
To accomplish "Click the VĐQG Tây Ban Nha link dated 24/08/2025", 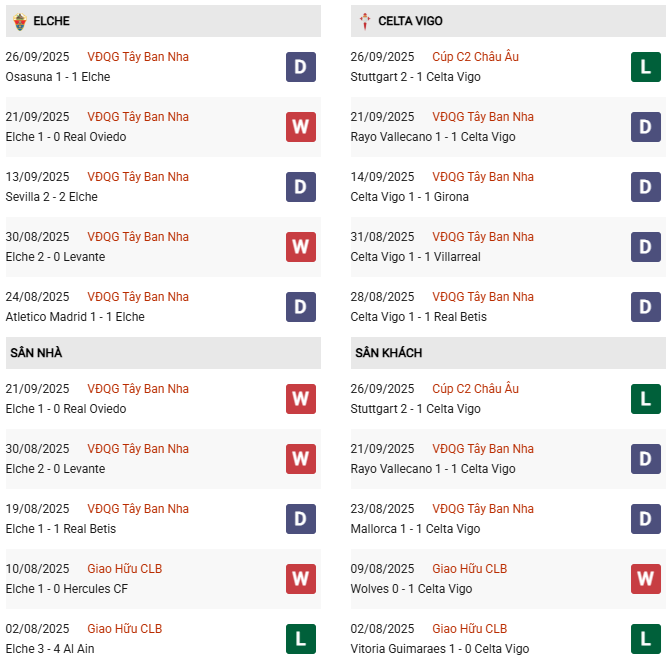I will [138, 297].
